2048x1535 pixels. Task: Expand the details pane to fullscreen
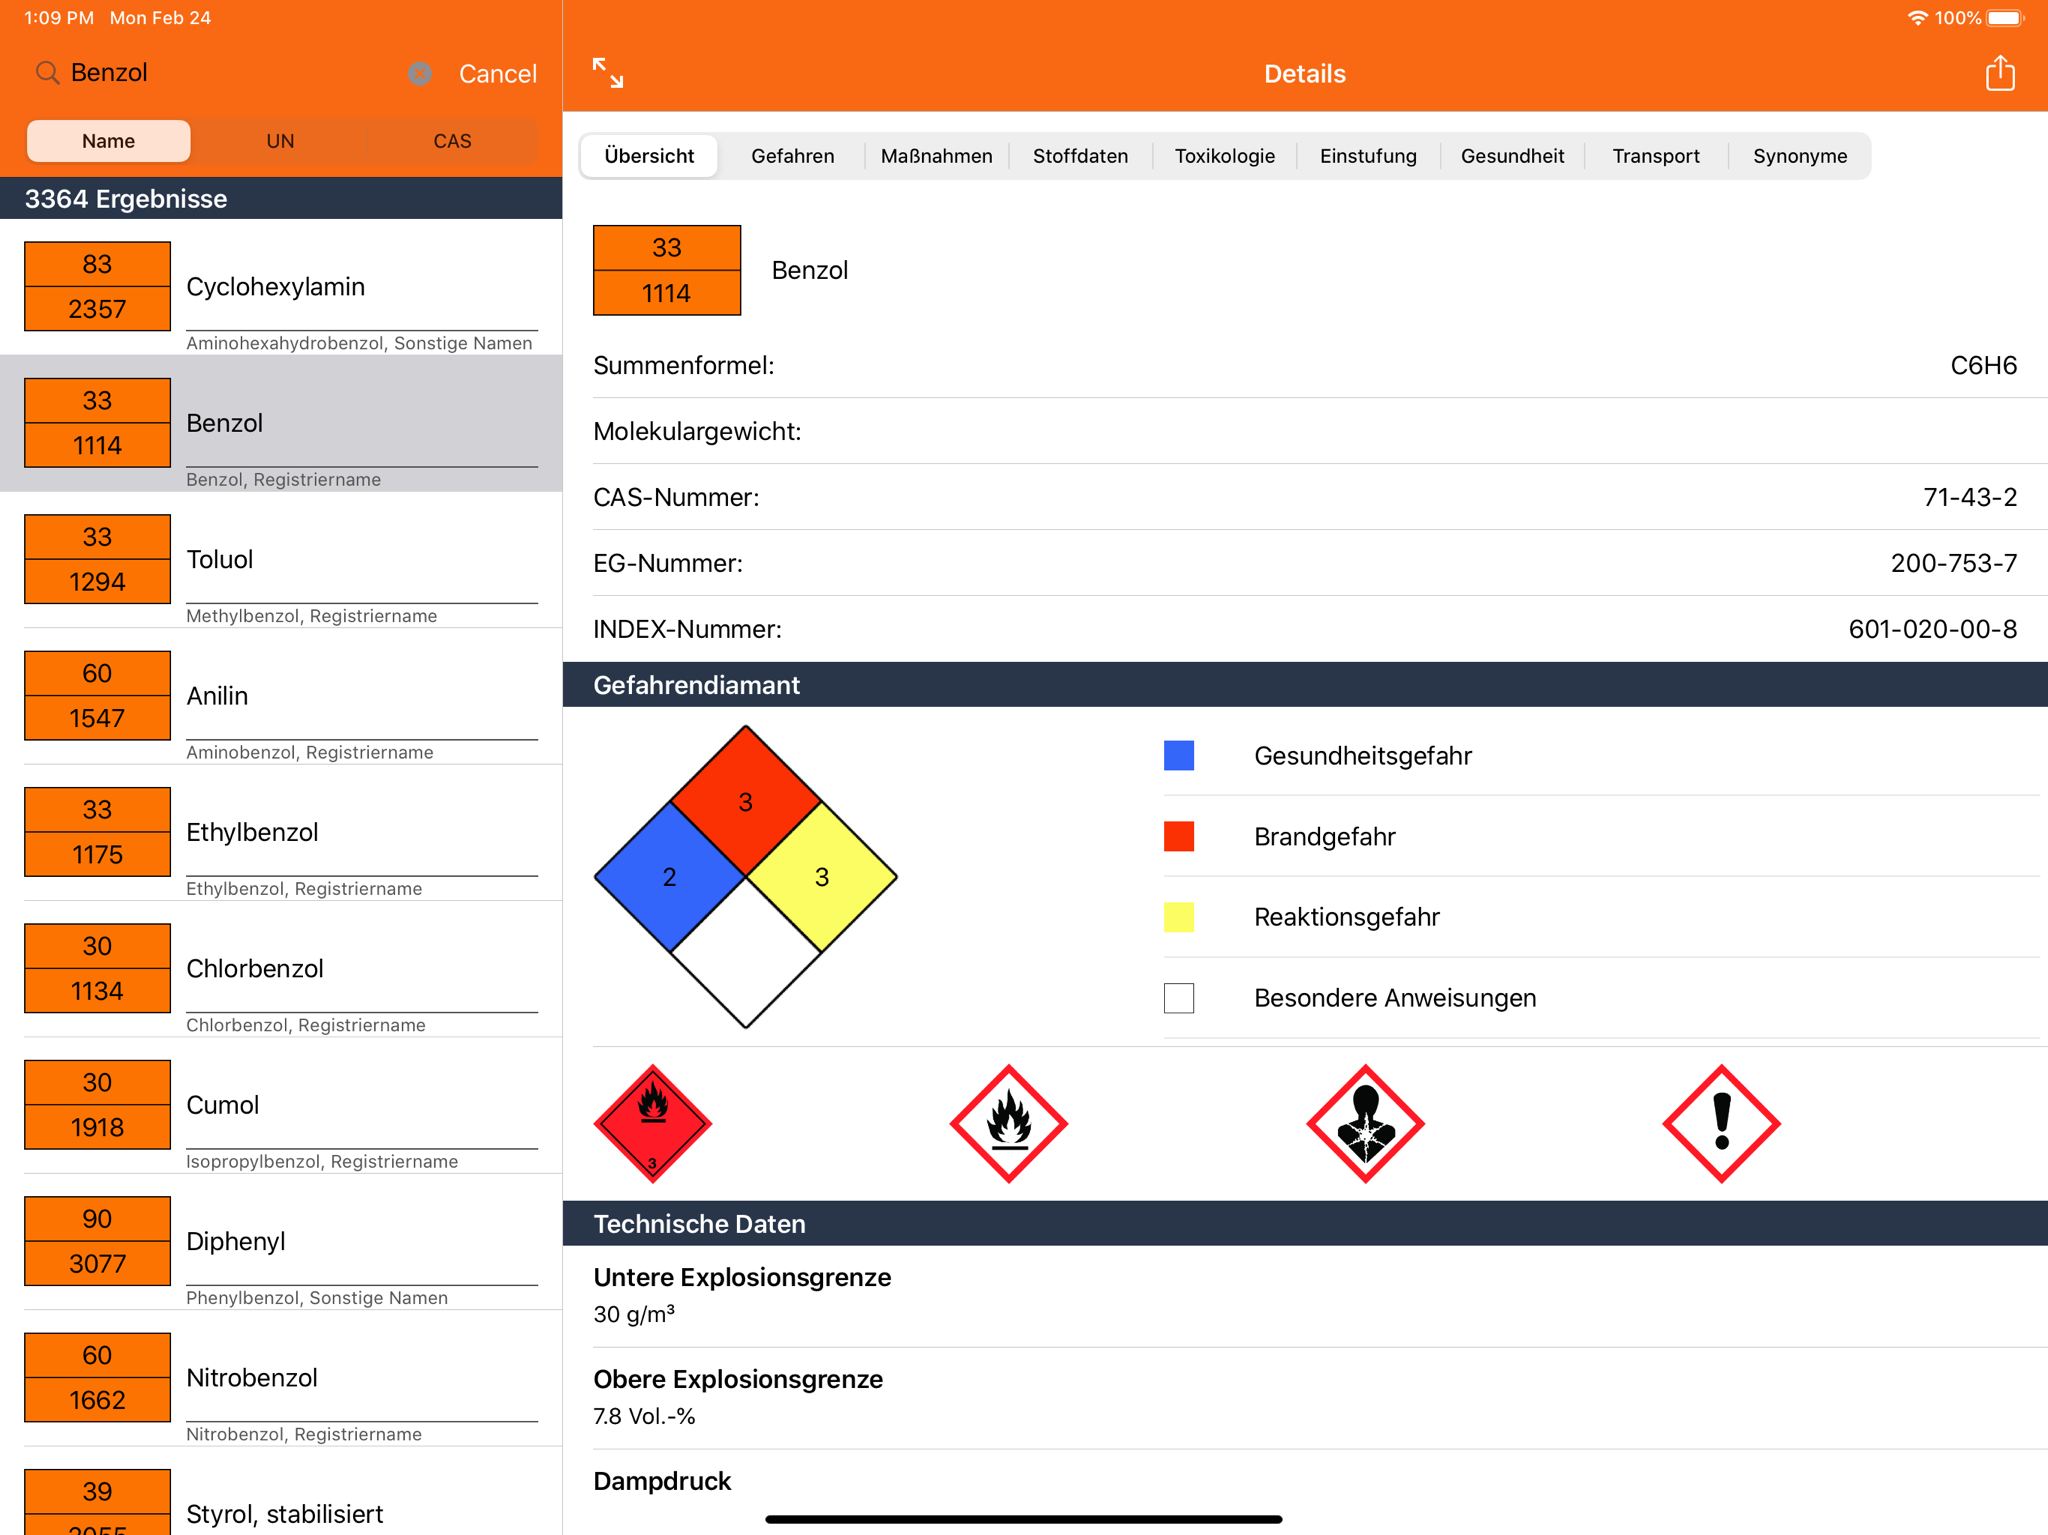click(608, 73)
